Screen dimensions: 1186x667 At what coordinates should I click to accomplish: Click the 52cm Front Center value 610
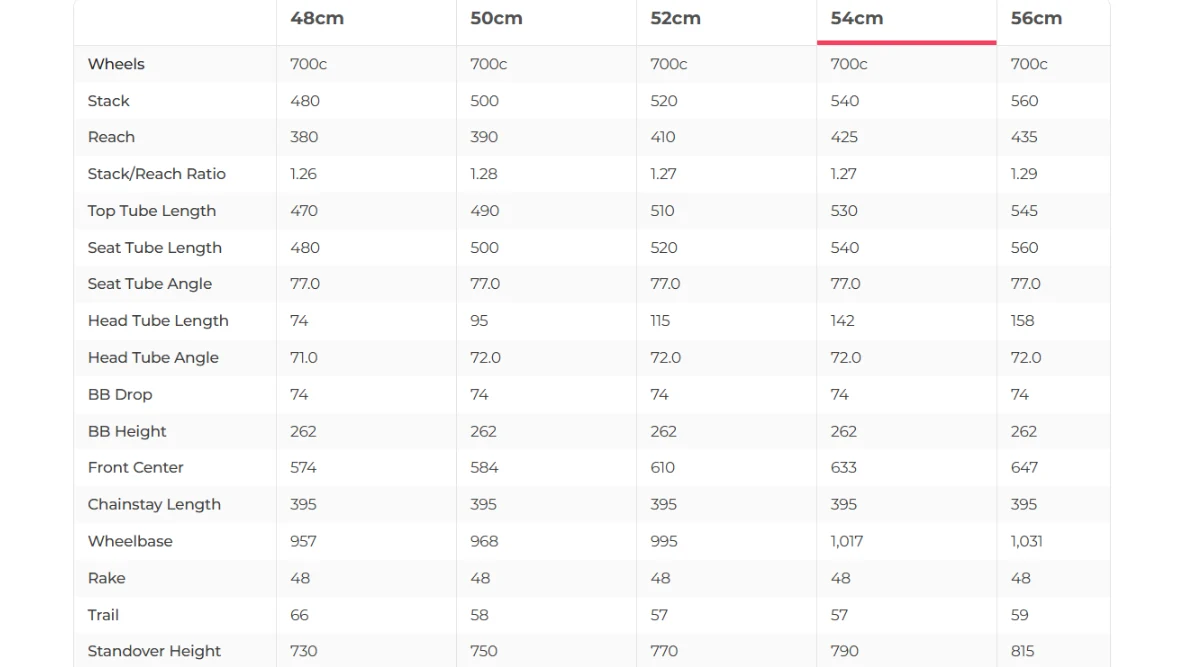click(662, 468)
